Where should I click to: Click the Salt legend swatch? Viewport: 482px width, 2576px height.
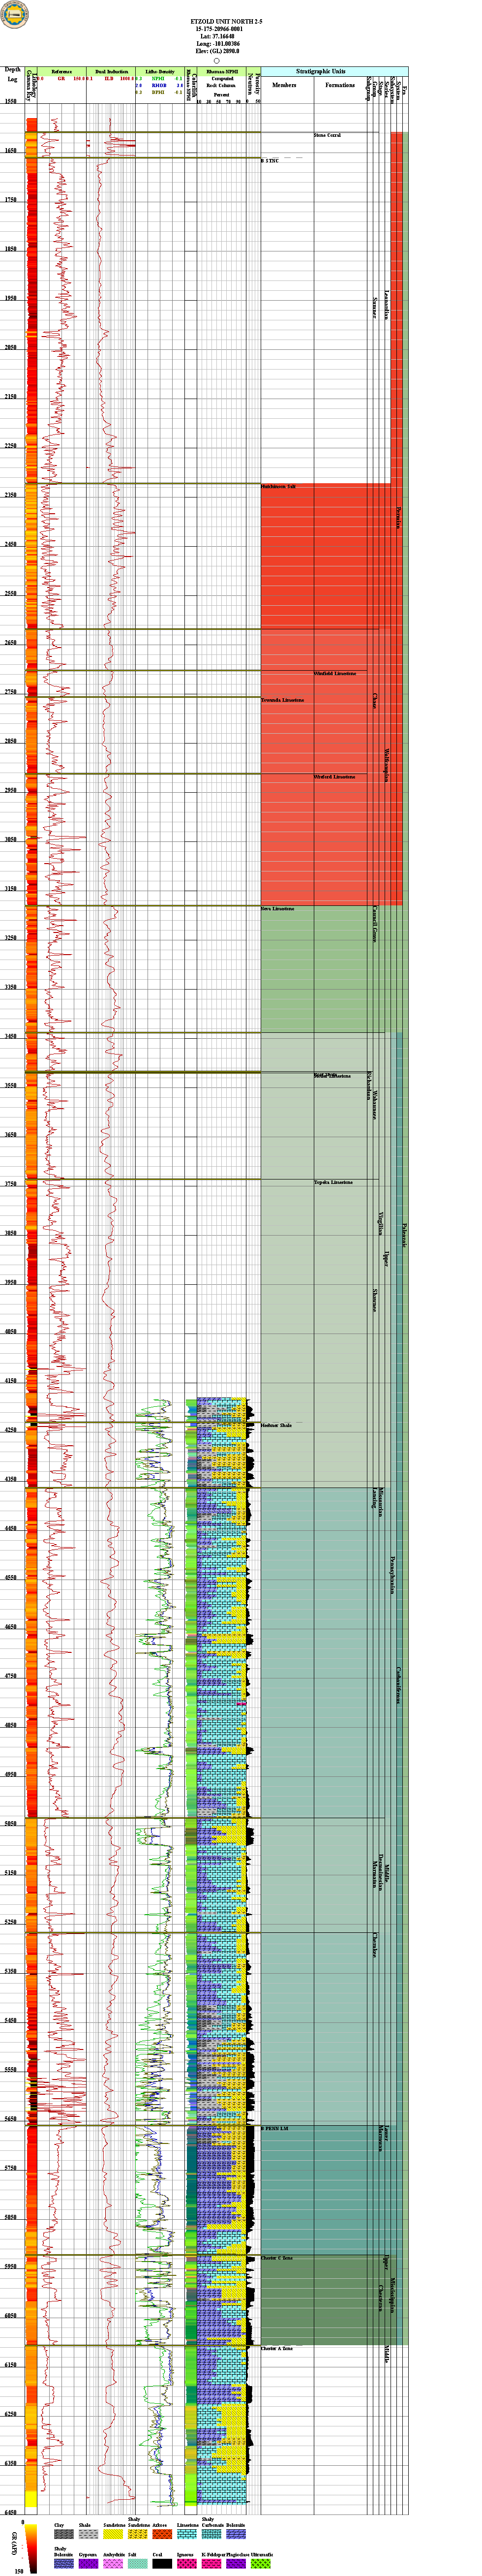(137, 2564)
